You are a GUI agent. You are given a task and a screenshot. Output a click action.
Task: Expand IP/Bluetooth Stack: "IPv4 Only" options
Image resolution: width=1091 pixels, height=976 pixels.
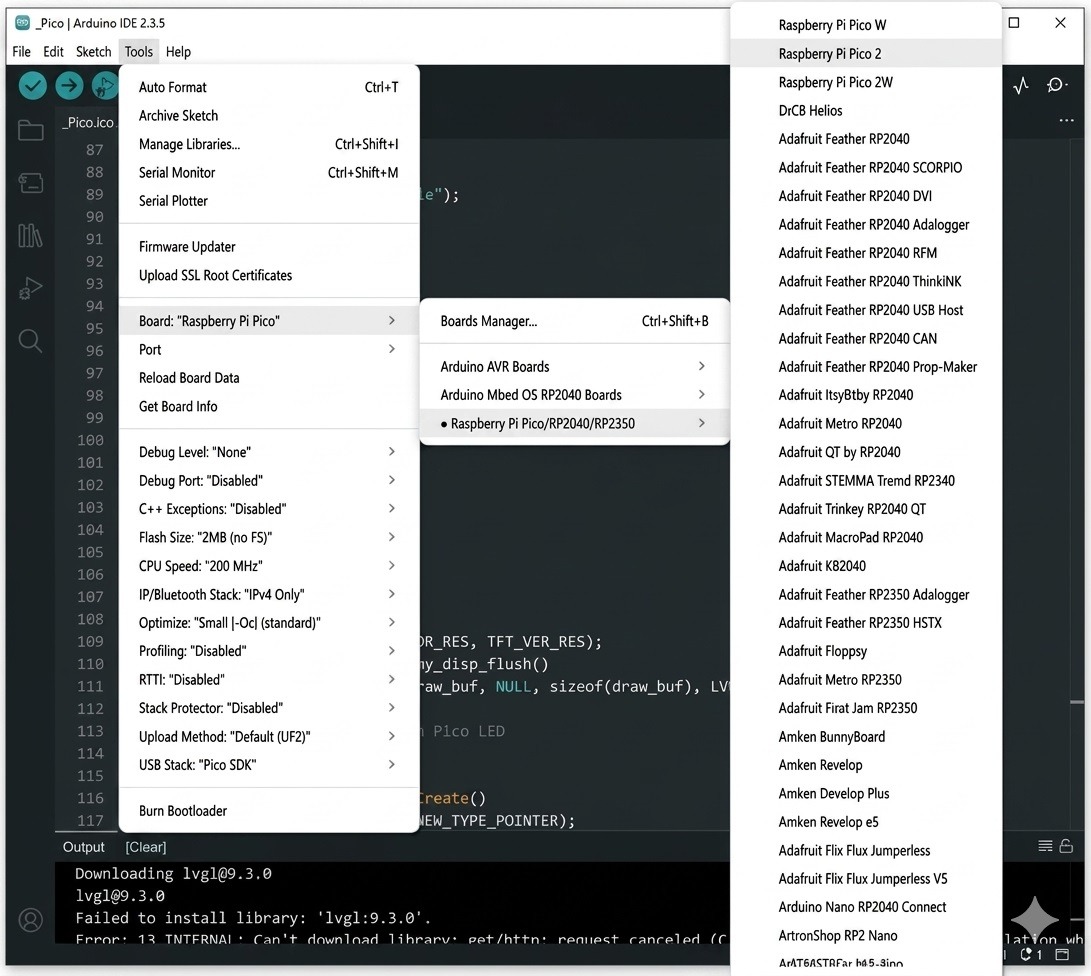[x=269, y=594]
